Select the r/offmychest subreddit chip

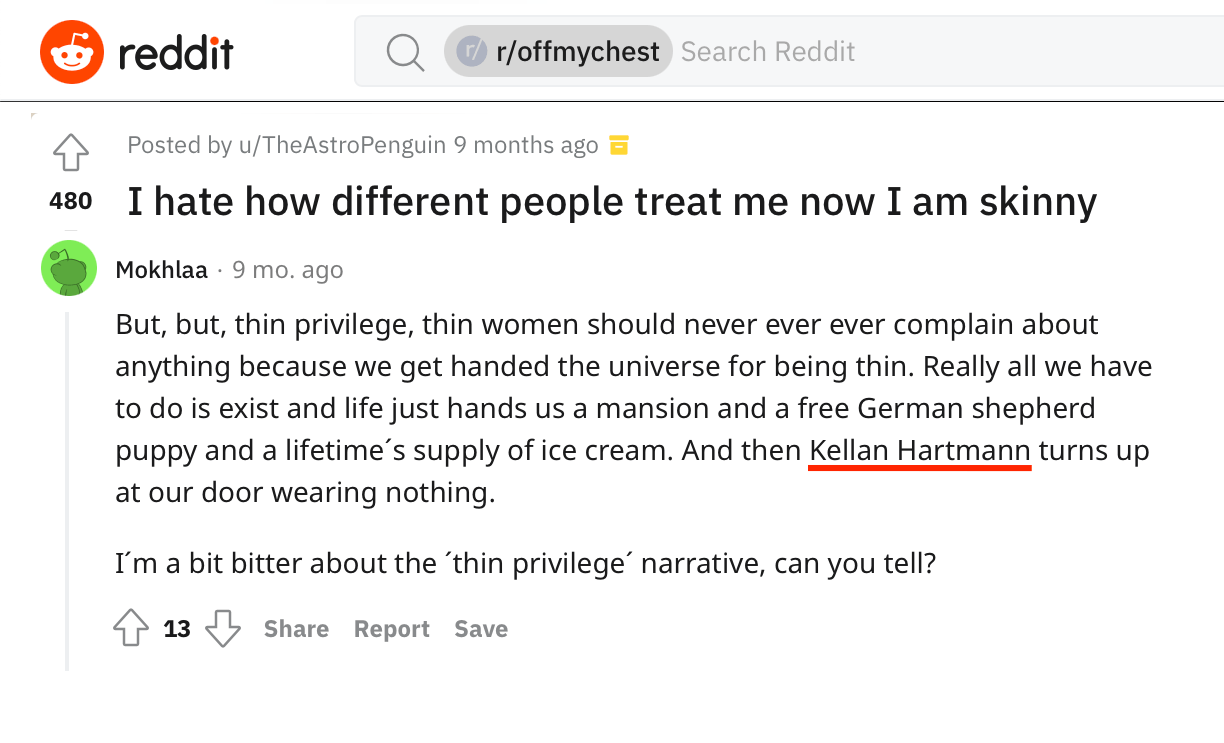tap(558, 51)
